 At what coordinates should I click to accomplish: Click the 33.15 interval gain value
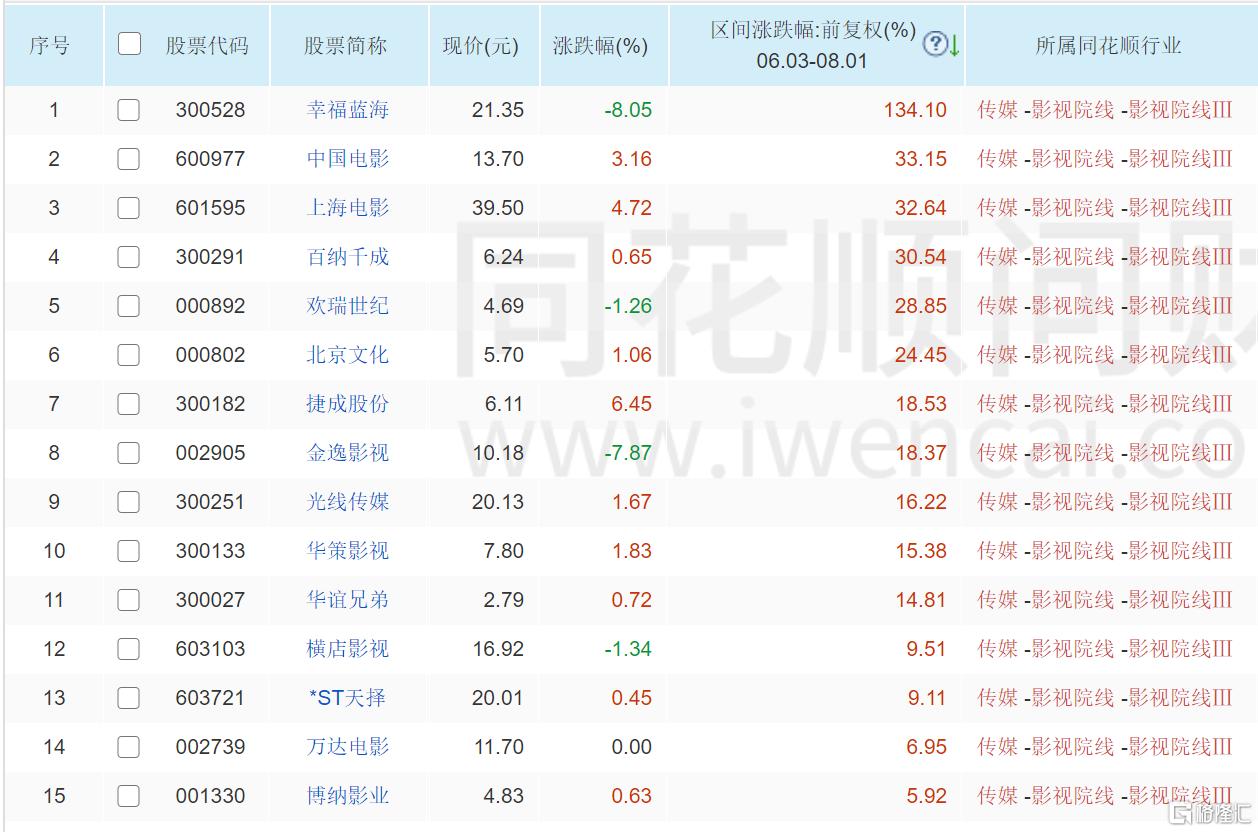point(921,159)
